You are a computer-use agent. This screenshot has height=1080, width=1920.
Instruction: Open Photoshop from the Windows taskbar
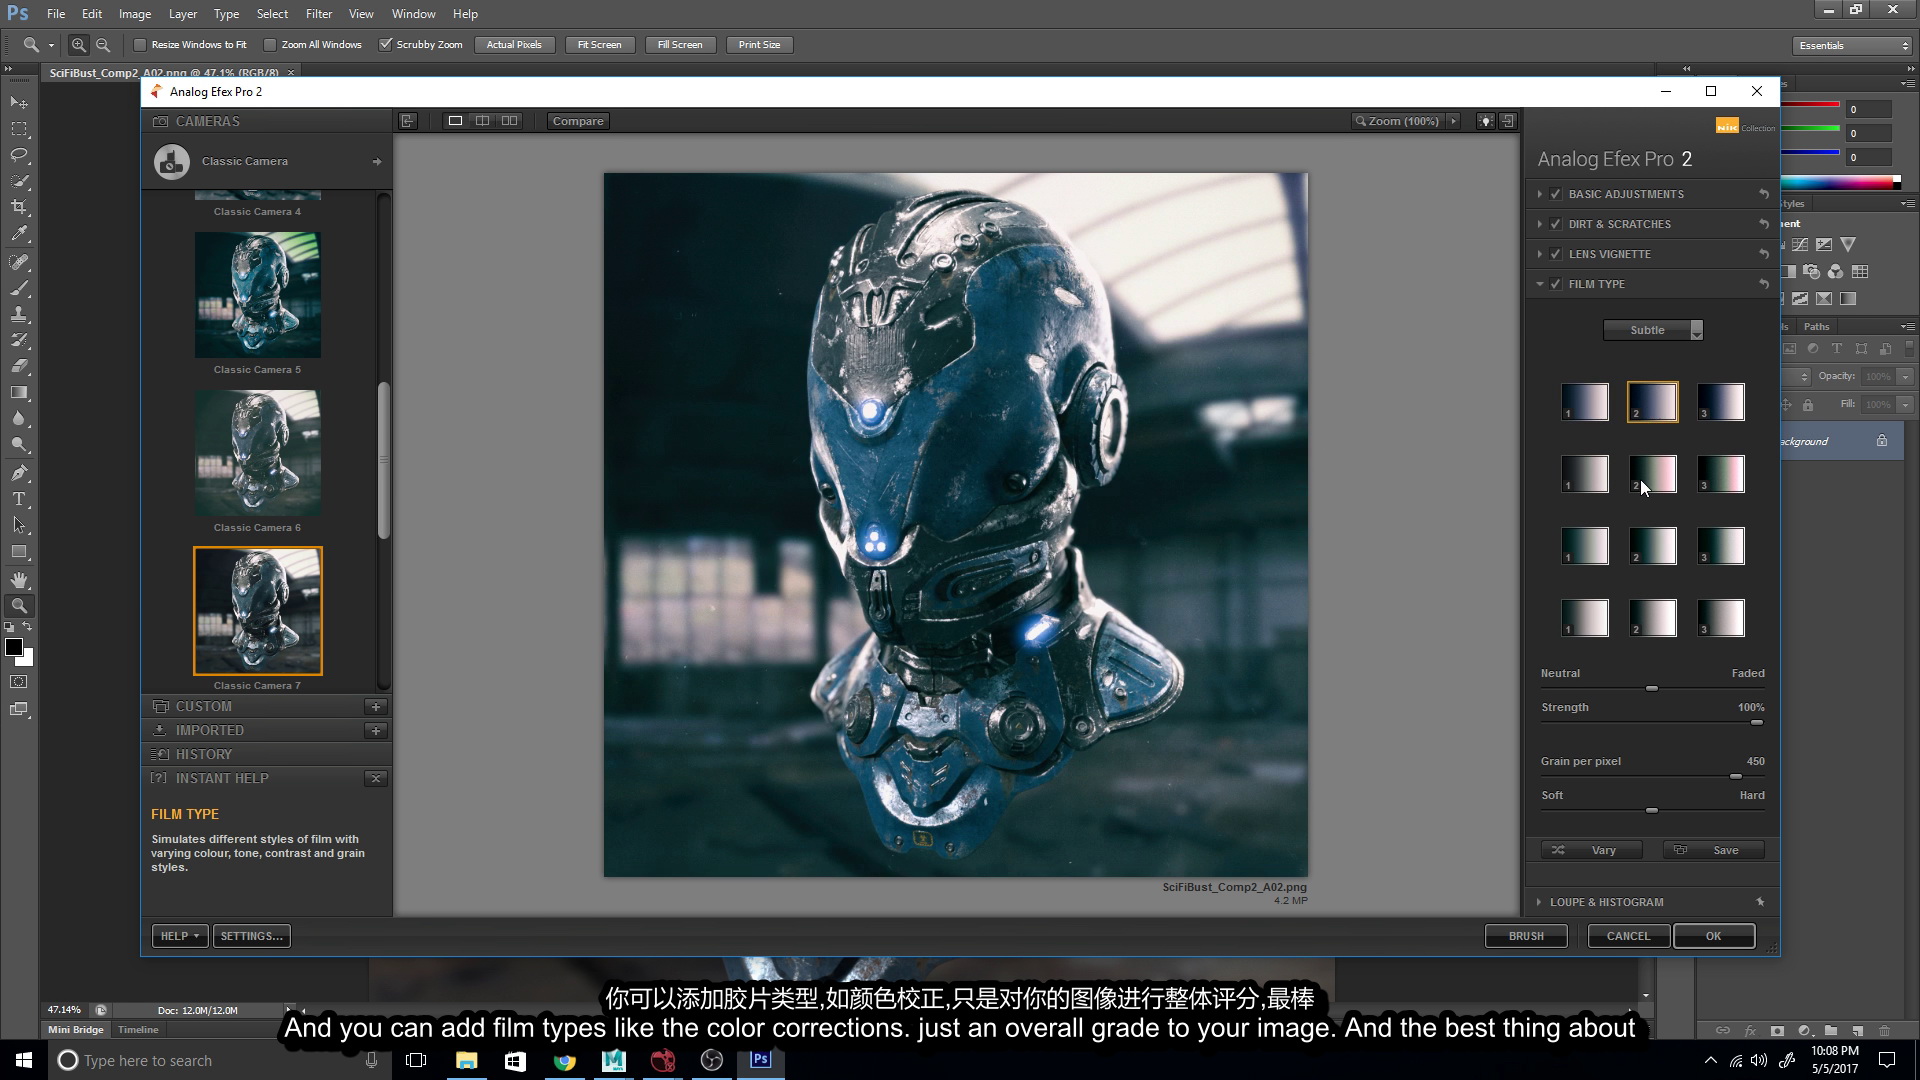pyautogui.click(x=761, y=1060)
